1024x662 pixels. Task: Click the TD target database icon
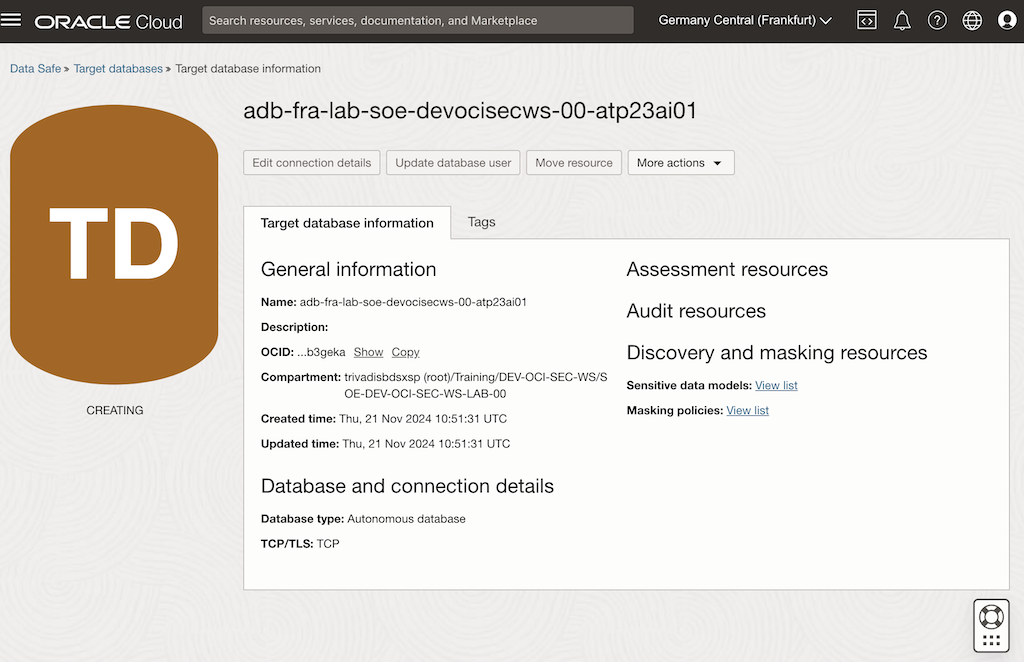[x=114, y=244]
